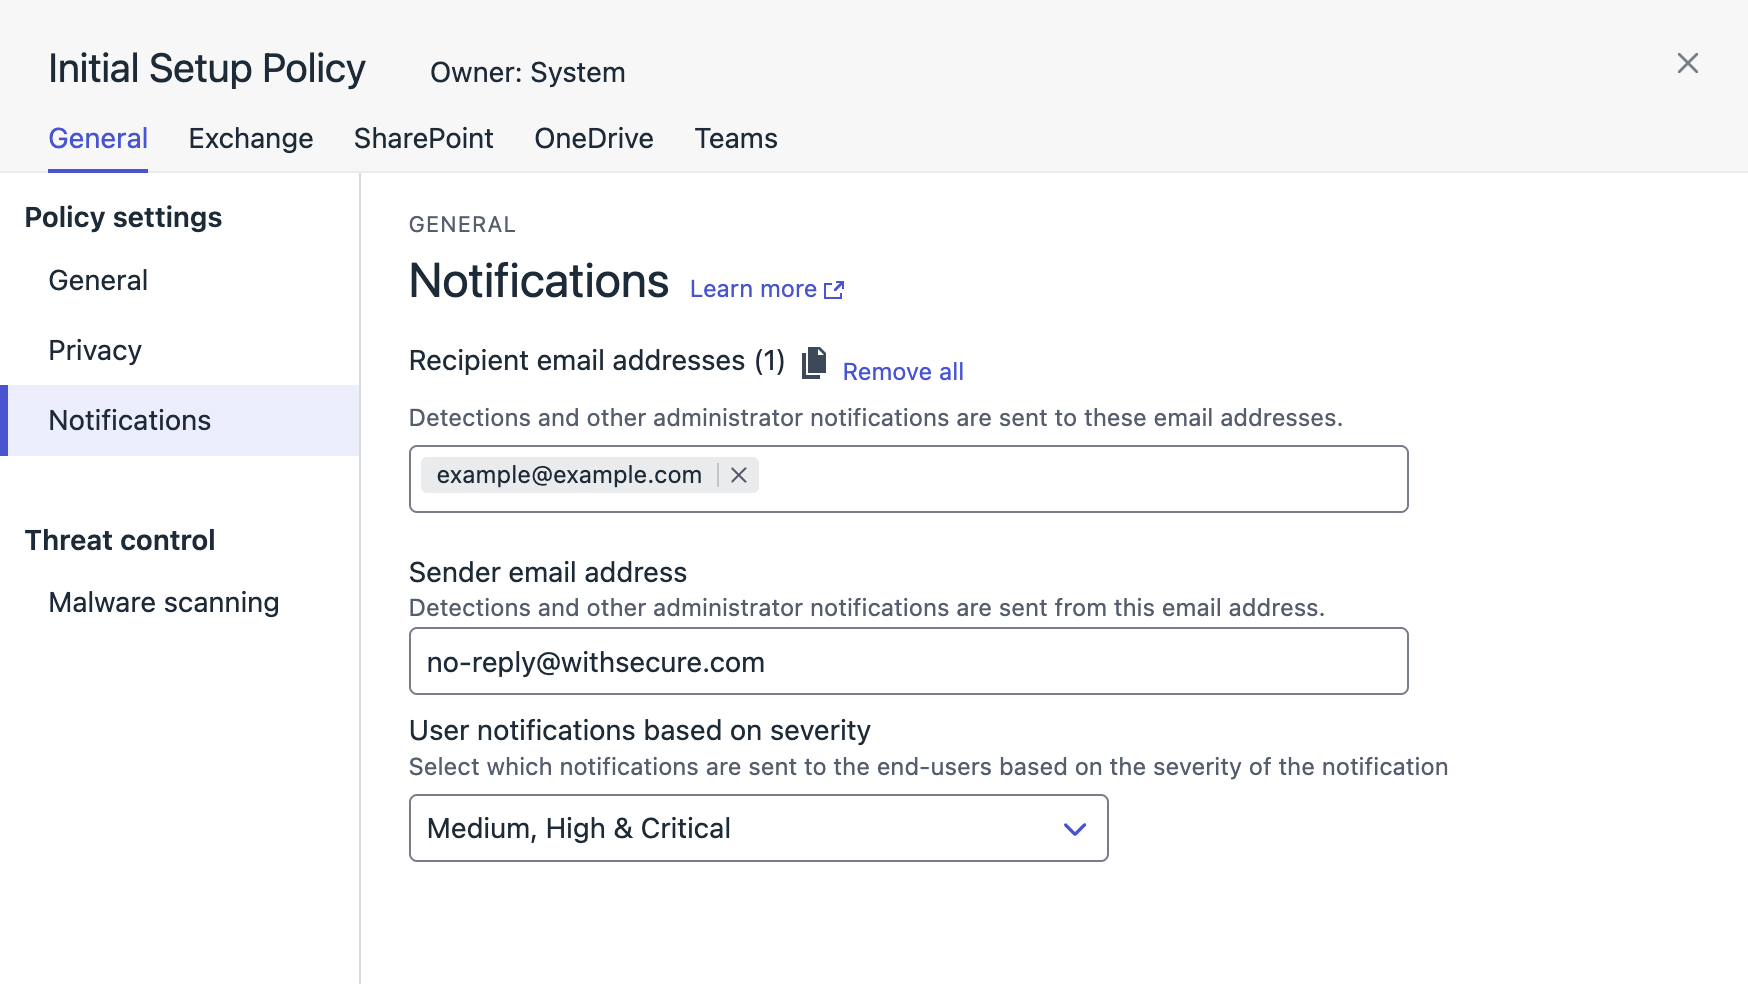Open the Privacy settings section
1748x984 pixels.
(95, 351)
